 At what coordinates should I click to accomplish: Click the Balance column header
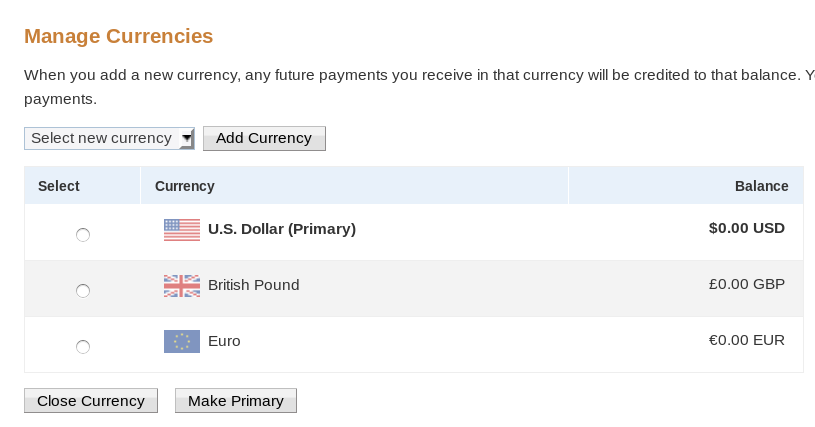[x=761, y=186]
